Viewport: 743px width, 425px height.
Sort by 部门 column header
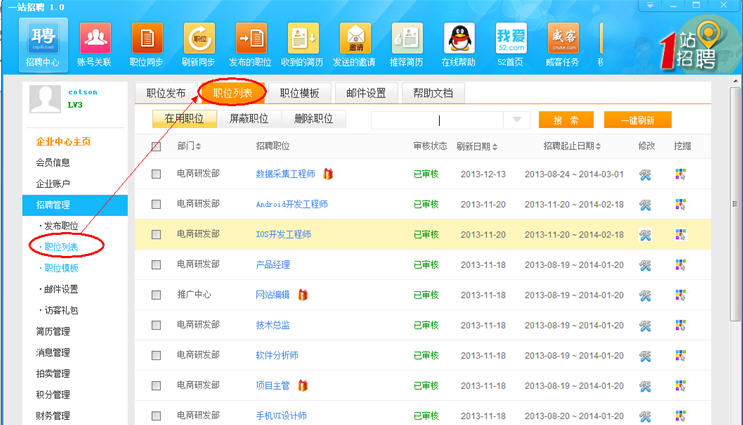189,146
